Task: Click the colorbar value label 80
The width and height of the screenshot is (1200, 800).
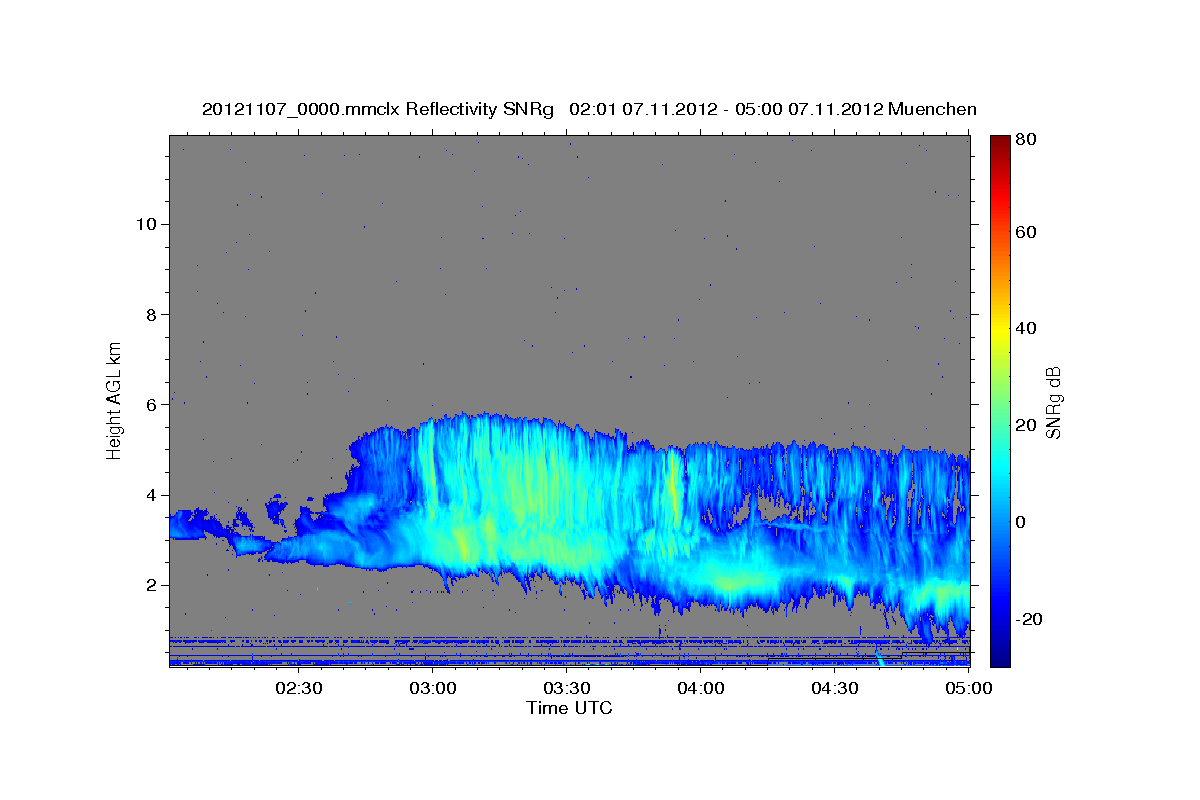Action: tap(1025, 140)
